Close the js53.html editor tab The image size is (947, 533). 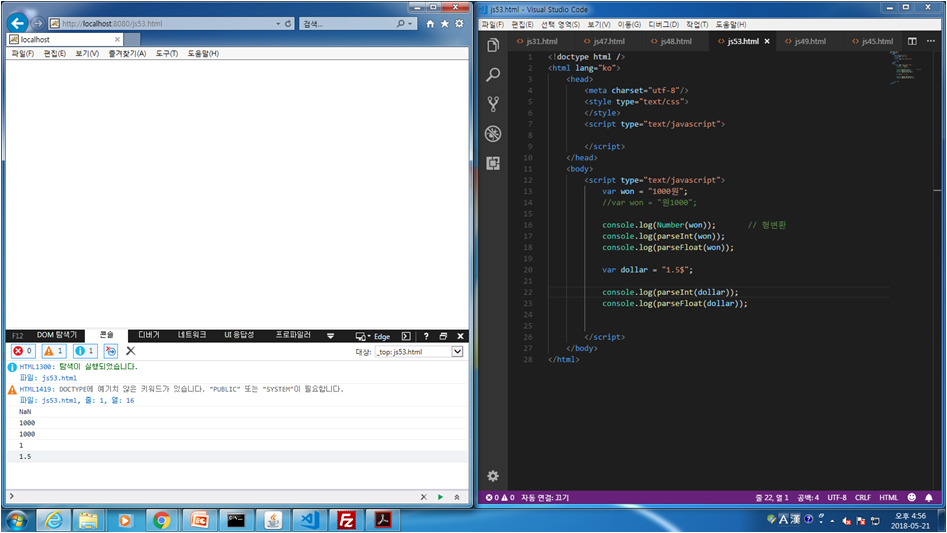coord(767,41)
